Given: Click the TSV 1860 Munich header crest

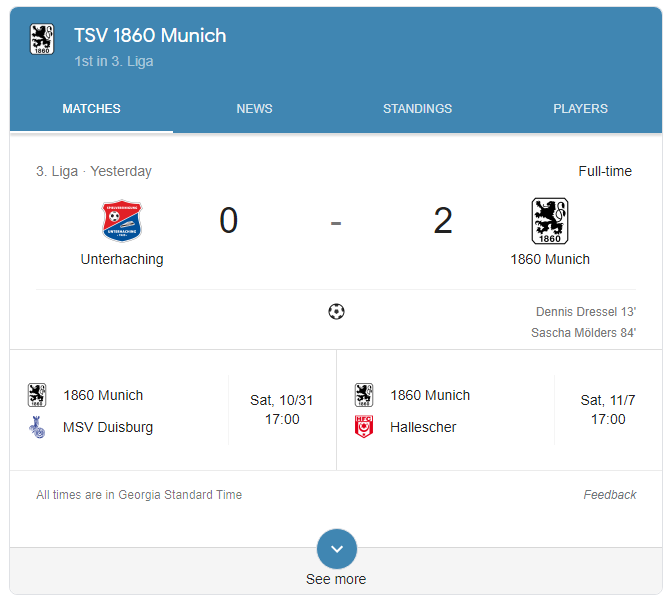Looking at the screenshot, I should pos(42,39).
